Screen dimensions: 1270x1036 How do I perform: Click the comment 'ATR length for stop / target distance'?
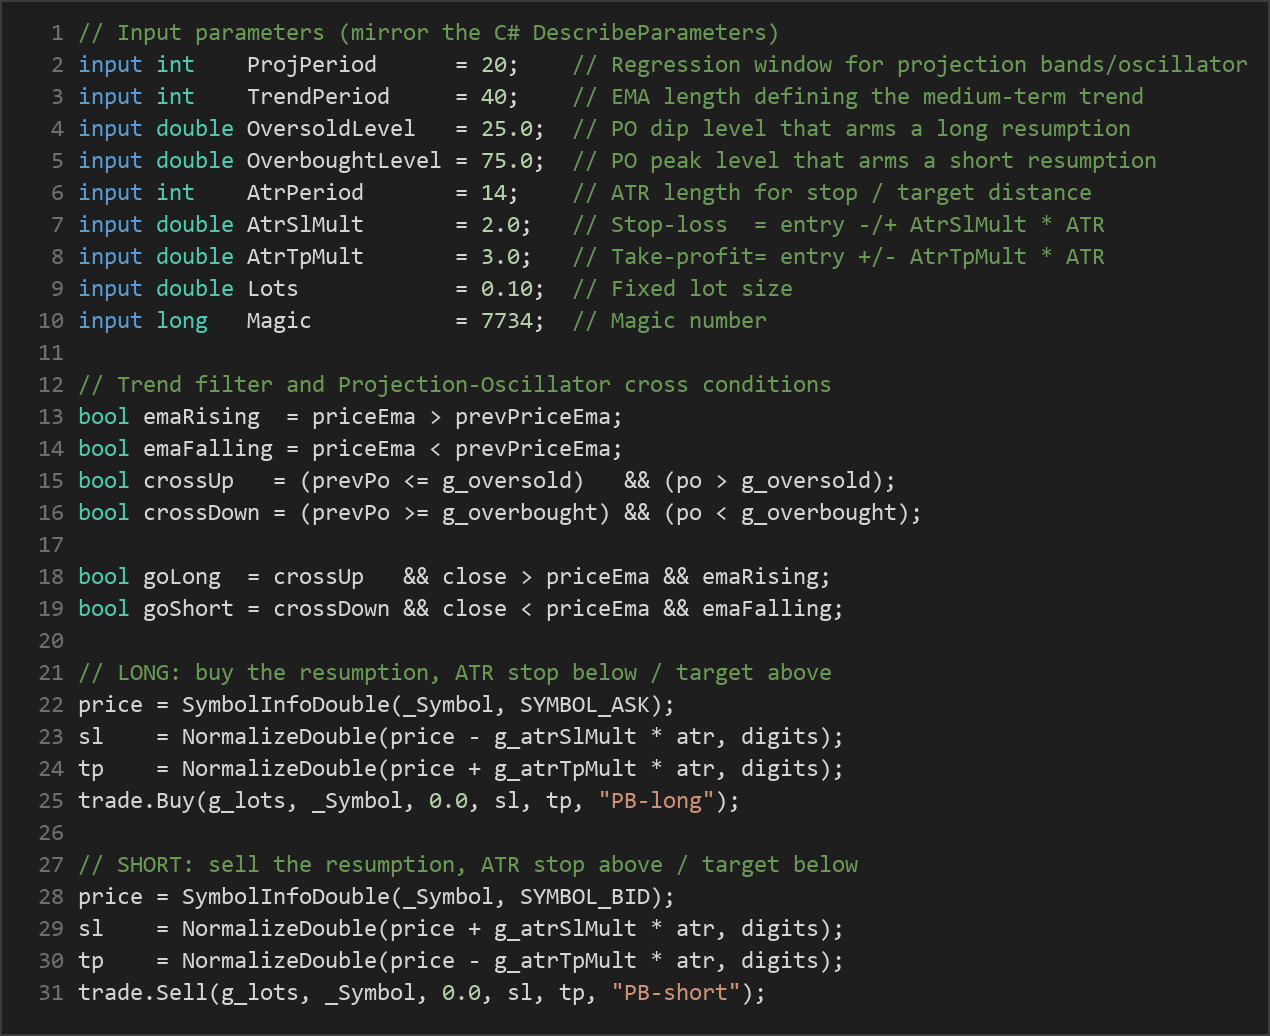(851, 193)
